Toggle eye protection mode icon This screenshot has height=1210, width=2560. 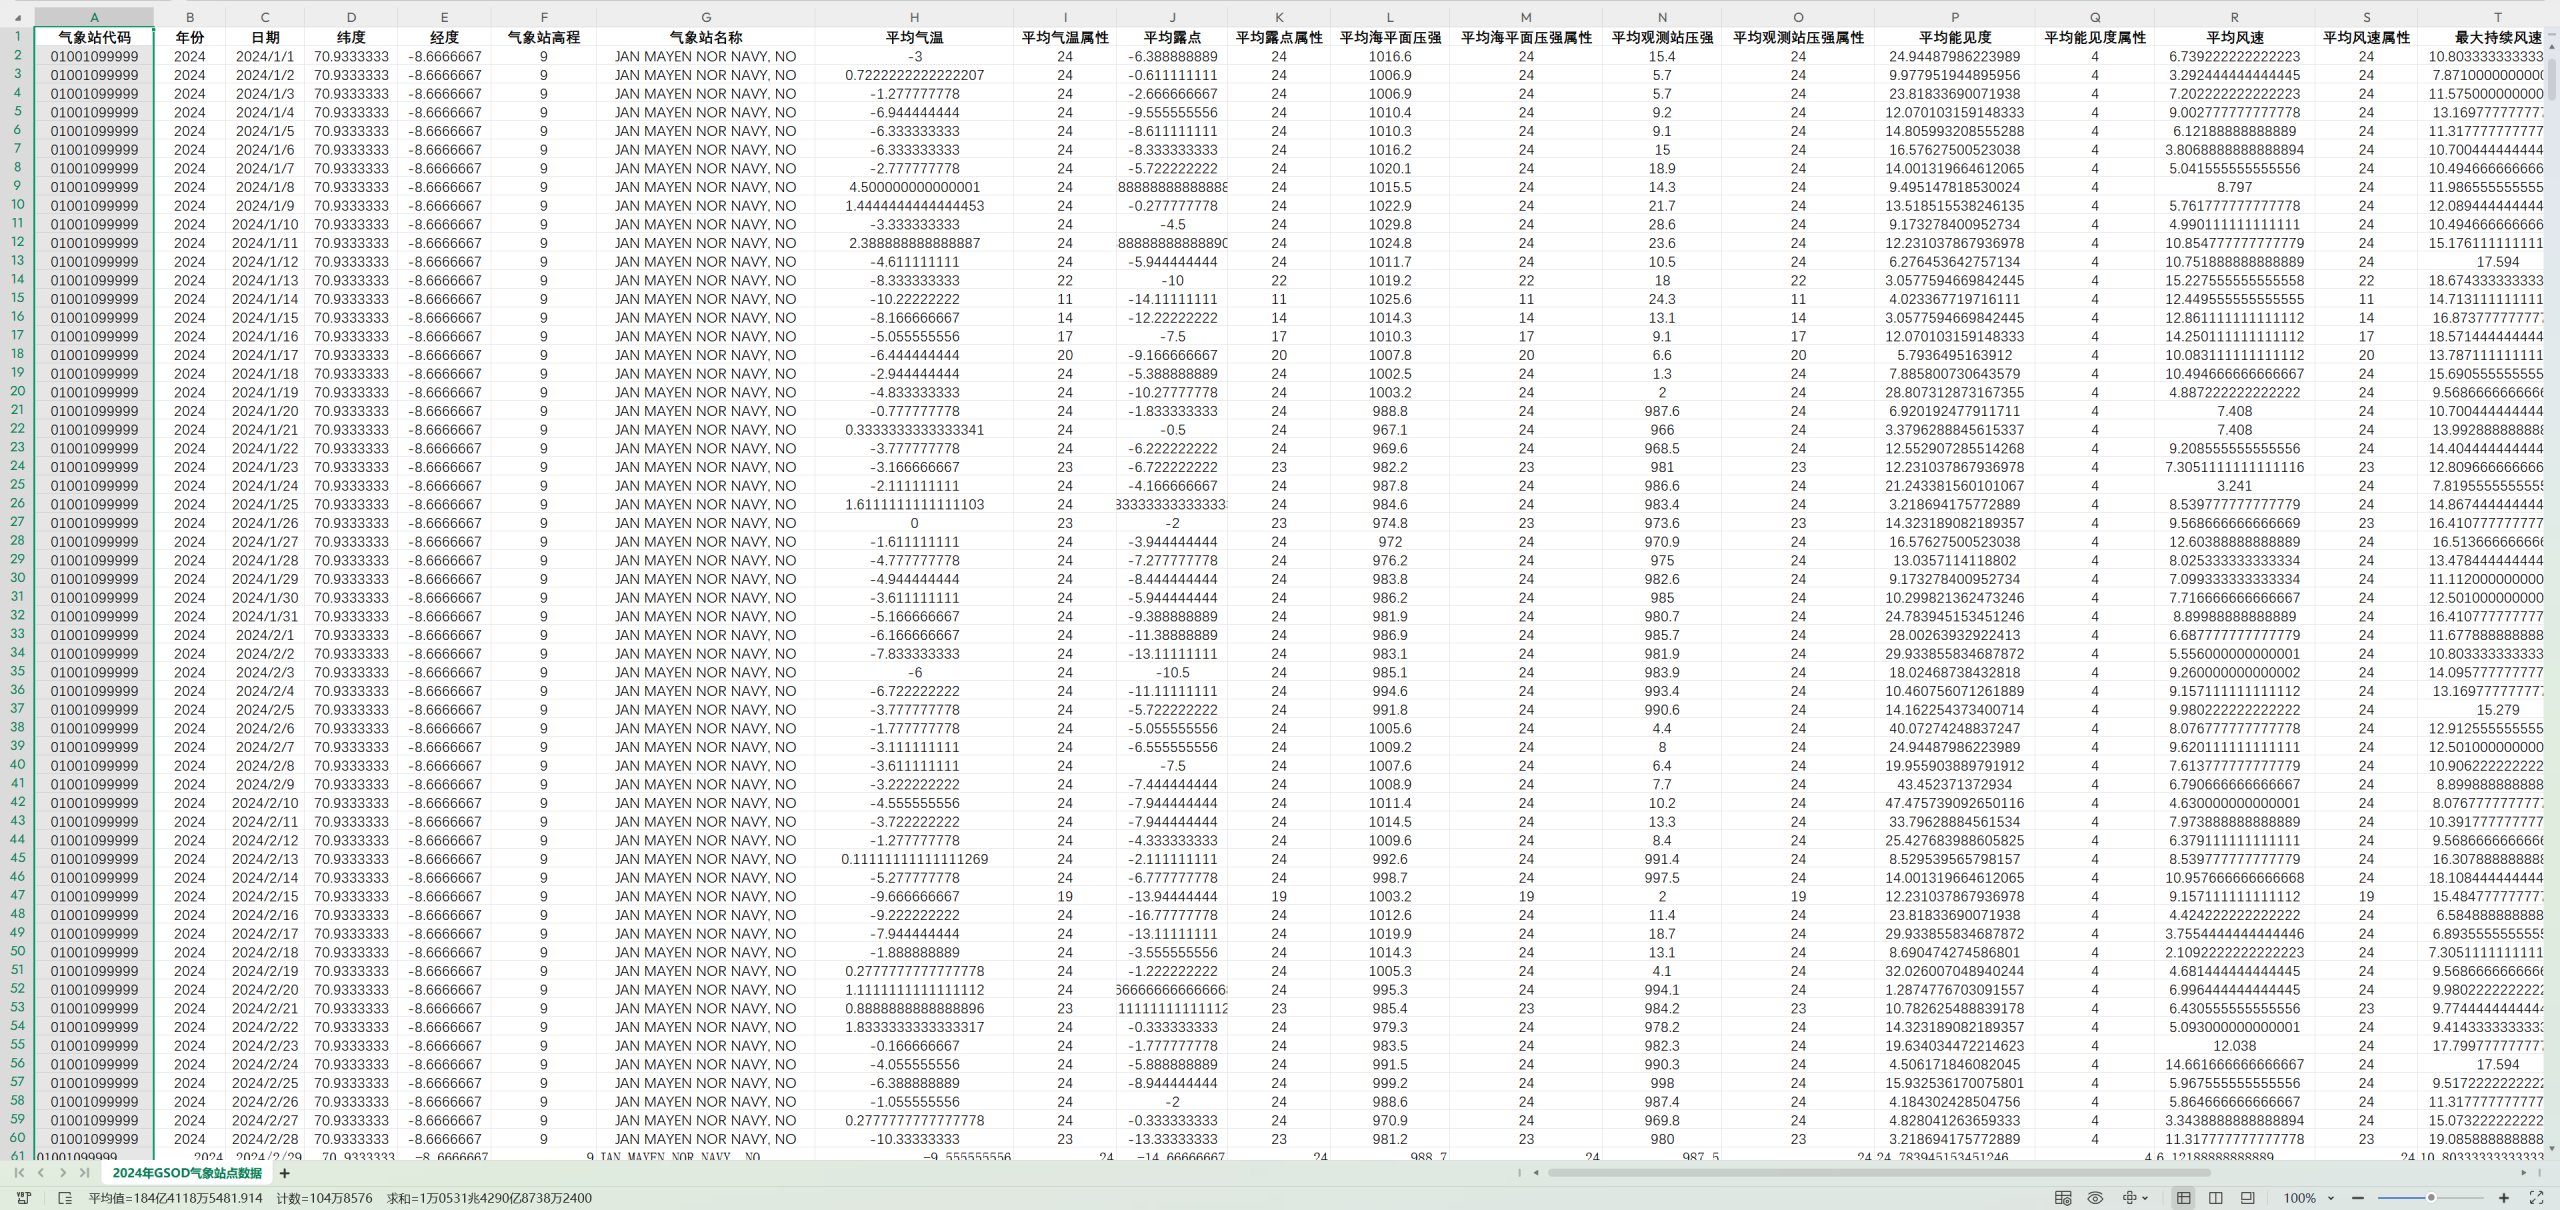tap(2095, 1198)
